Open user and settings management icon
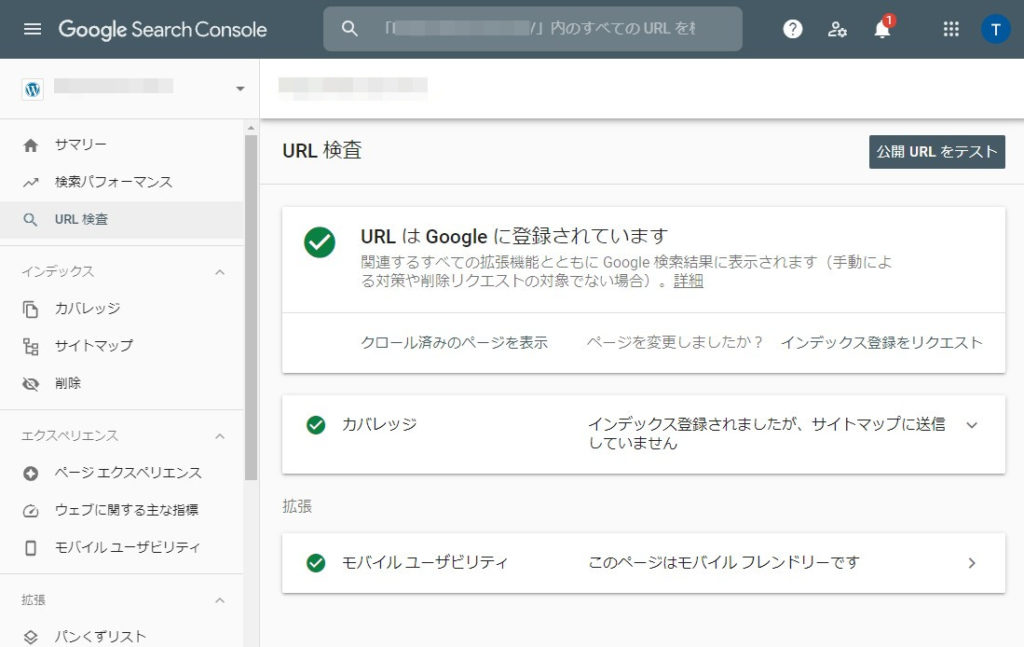The width and height of the screenshot is (1024, 647). point(837,29)
